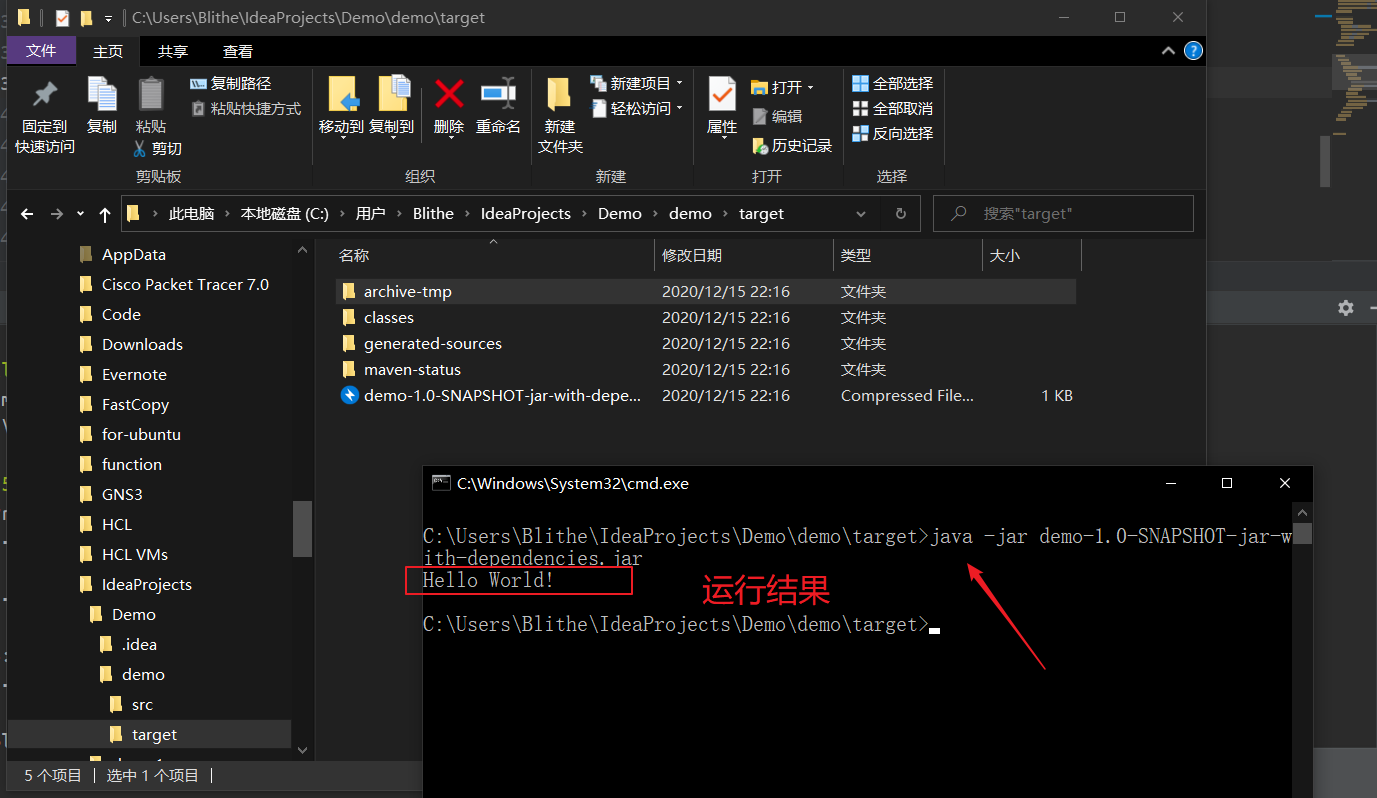Viewport: 1377px width, 798px height.
Task: Click the red Delete (删除) icon
Action: click(x=449, y=94)
